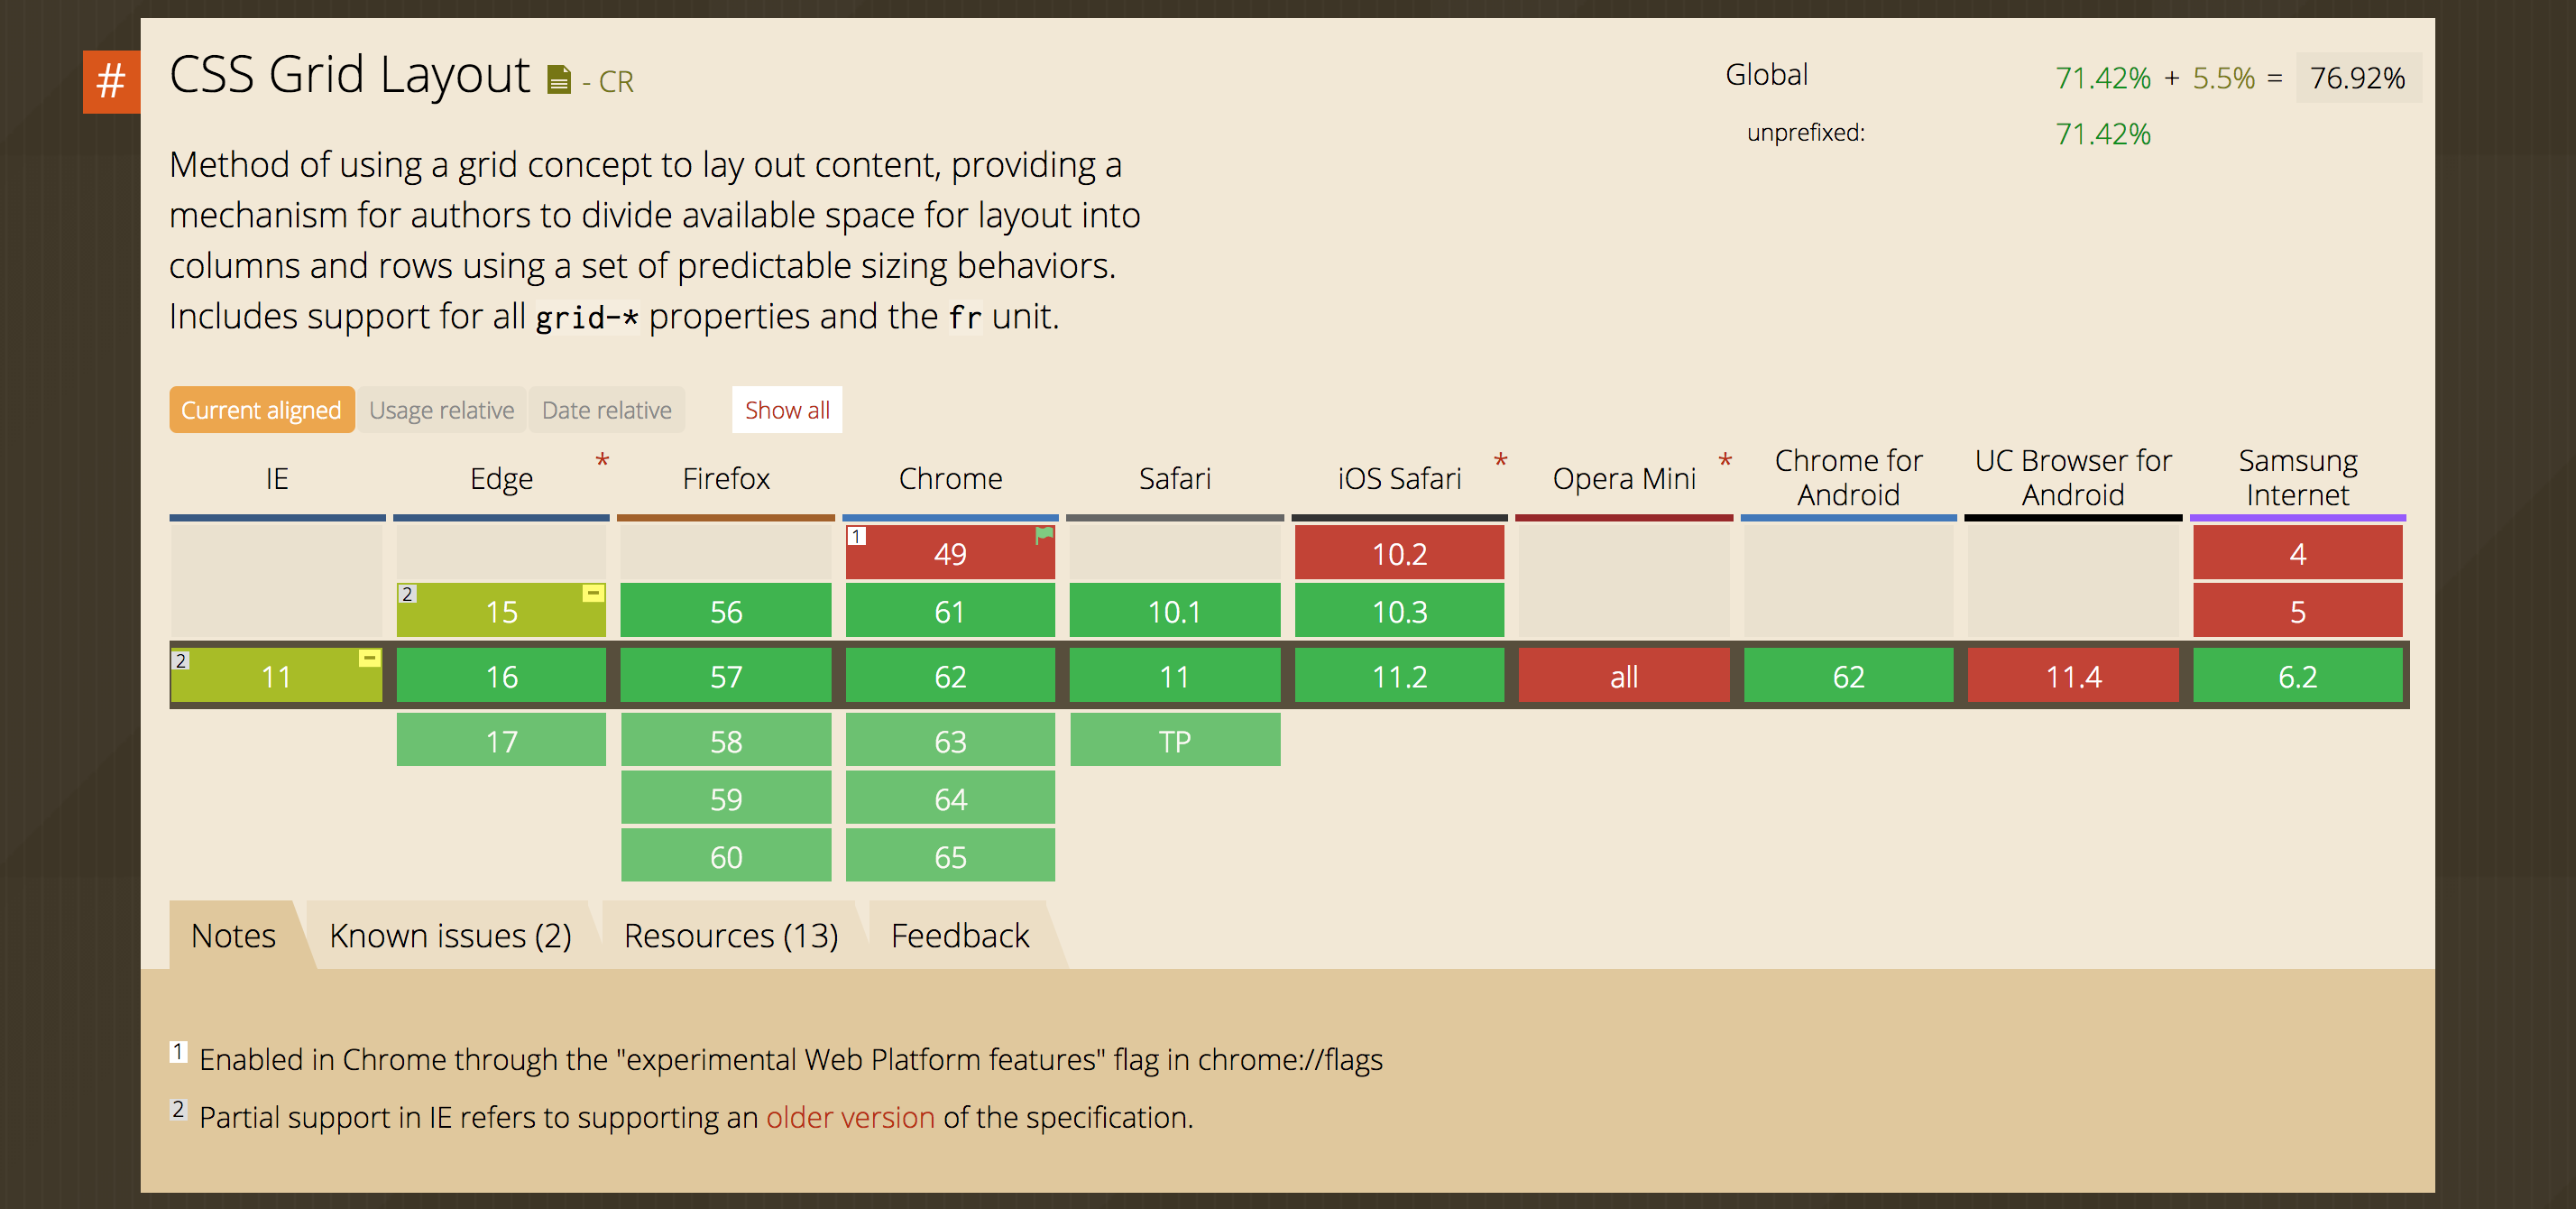Viewport: 2576px width, 1209px height.
Task: Click the yellow prefix marker on IE 11
Action: click(x=369, y=658)
